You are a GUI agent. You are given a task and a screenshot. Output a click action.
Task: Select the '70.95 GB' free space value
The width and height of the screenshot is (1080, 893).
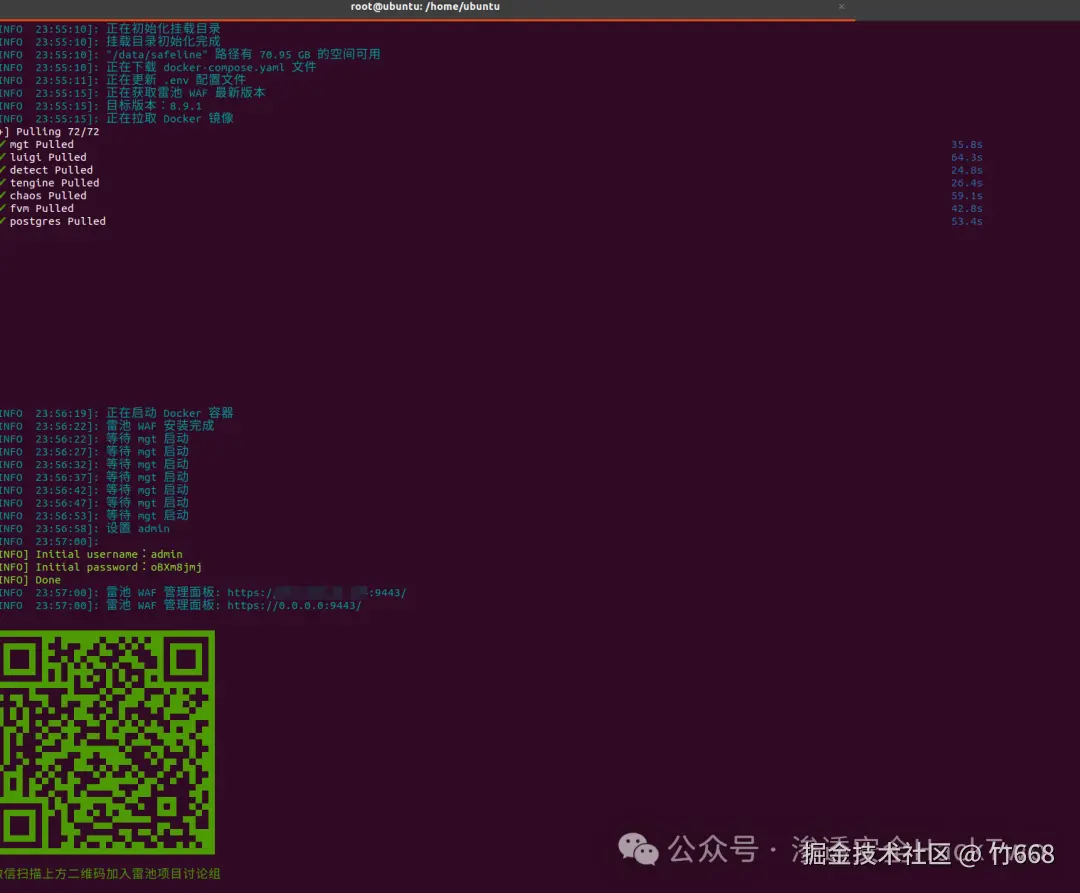pos(284,54)
